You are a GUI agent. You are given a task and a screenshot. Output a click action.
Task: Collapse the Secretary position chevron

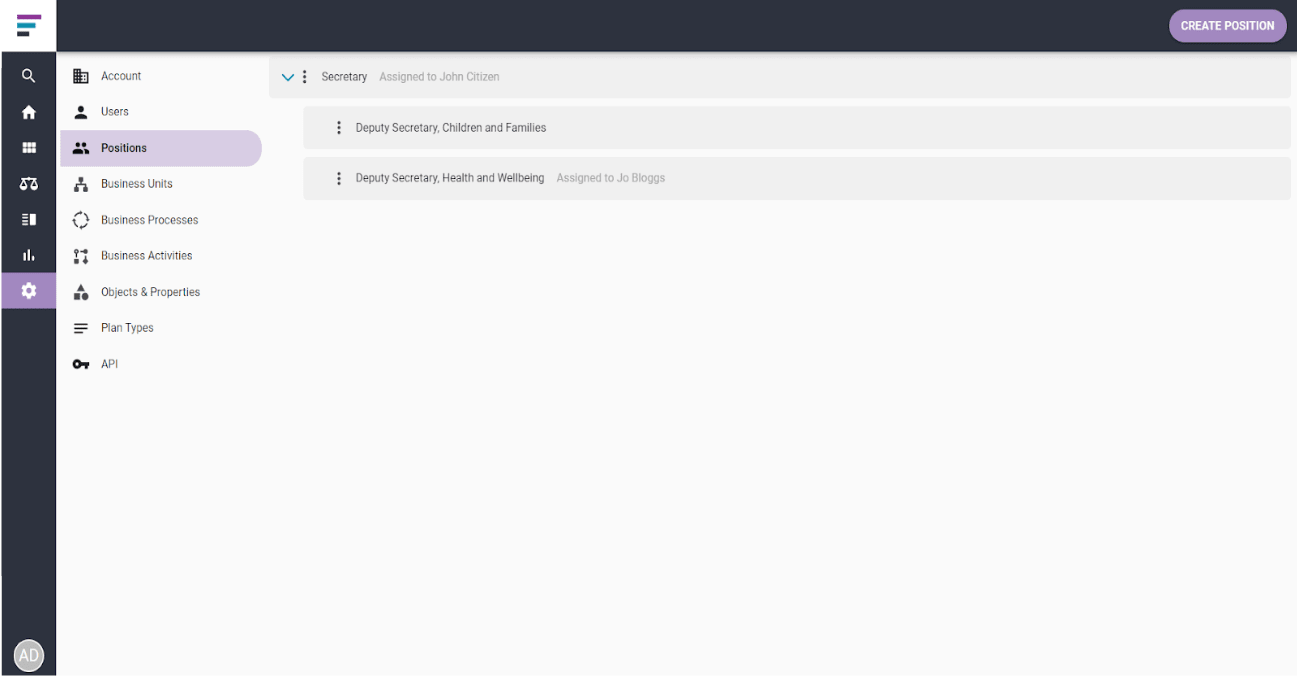point(288,77)
